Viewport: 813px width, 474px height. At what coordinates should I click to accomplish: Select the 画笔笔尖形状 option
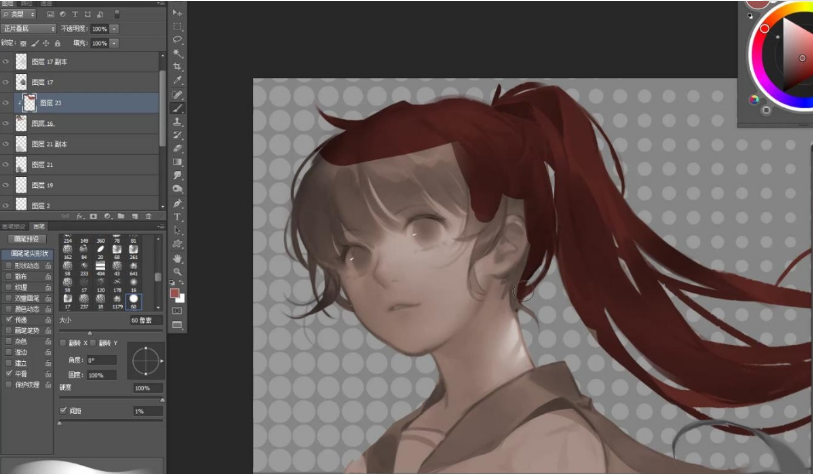27,254
